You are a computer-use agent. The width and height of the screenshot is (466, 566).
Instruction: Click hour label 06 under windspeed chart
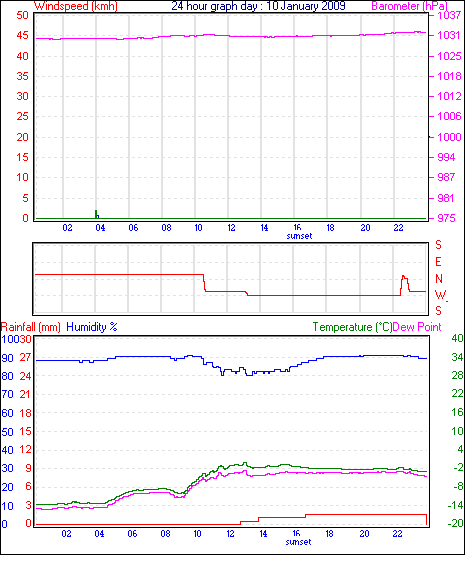click(133, 228)
